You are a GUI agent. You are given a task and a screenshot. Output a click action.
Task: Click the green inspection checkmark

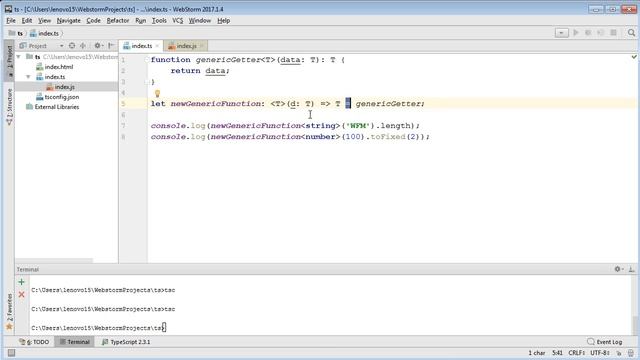[x=634, y=57]
